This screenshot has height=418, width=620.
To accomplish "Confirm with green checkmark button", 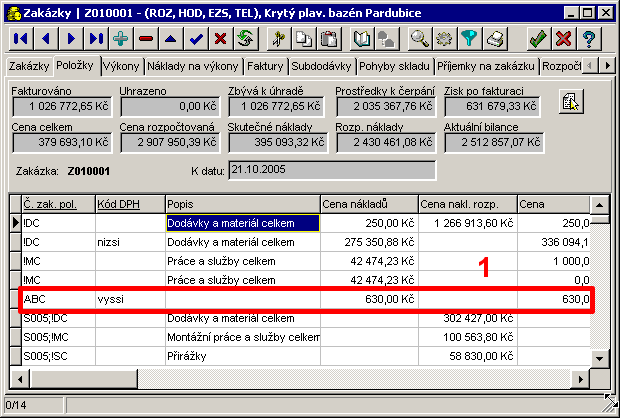I will (x=538, y=39).
